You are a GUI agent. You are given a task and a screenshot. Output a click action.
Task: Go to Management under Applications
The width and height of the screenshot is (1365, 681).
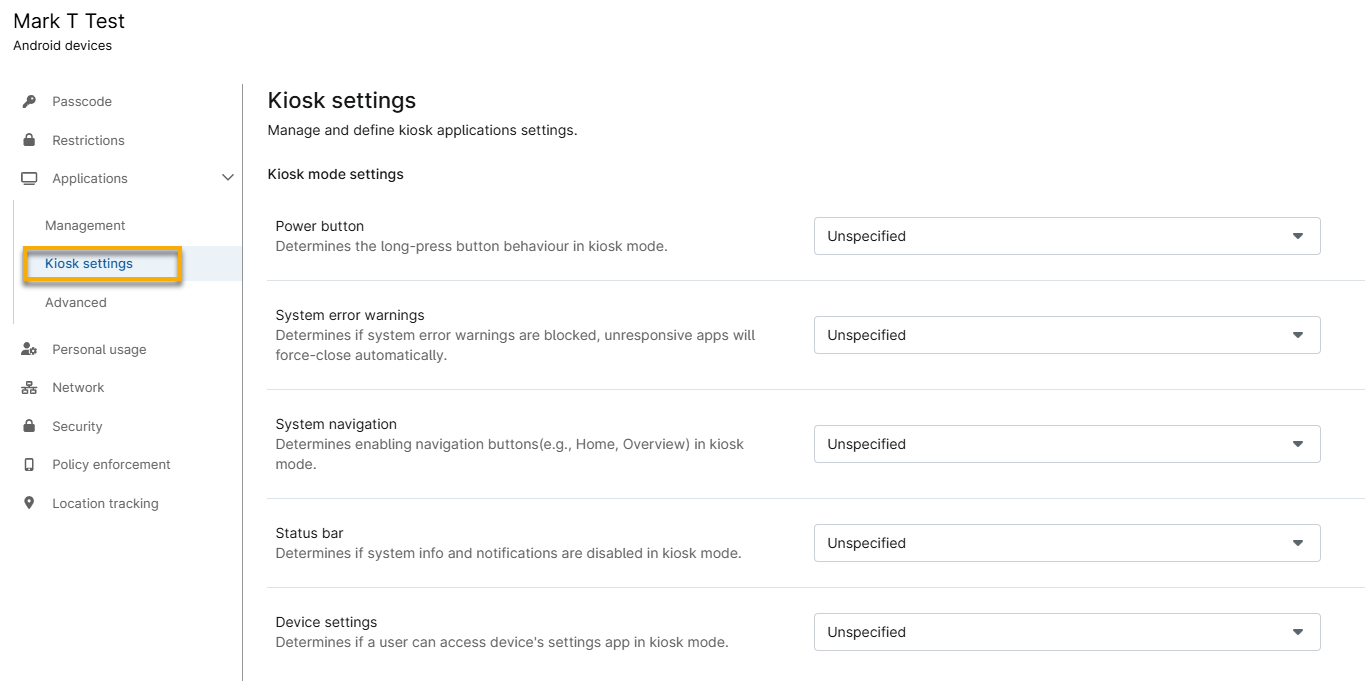coord(85,225)
